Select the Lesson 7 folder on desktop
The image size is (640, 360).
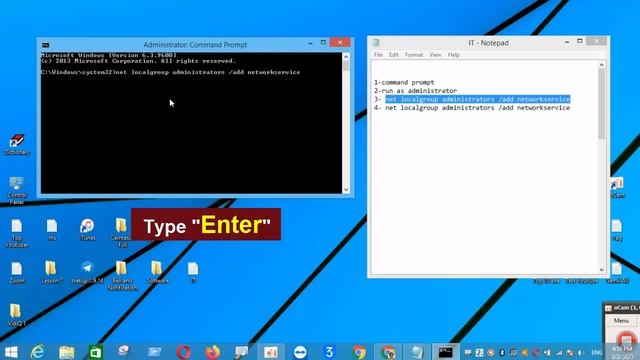(x=51, y=272)
